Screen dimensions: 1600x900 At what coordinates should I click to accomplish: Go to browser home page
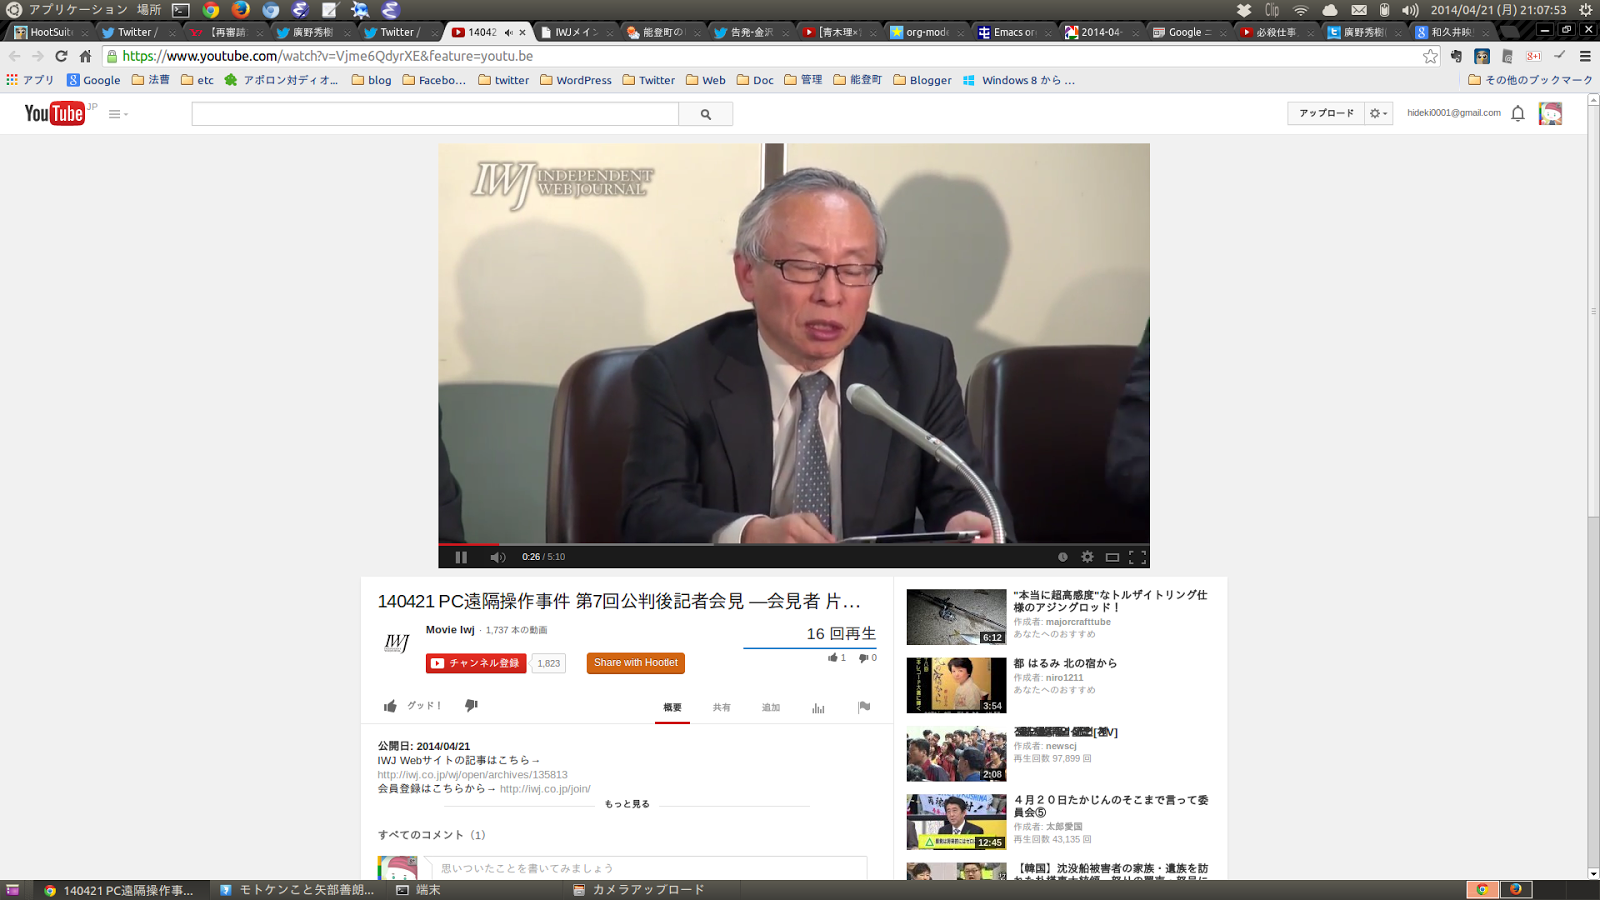pos(85,56)
